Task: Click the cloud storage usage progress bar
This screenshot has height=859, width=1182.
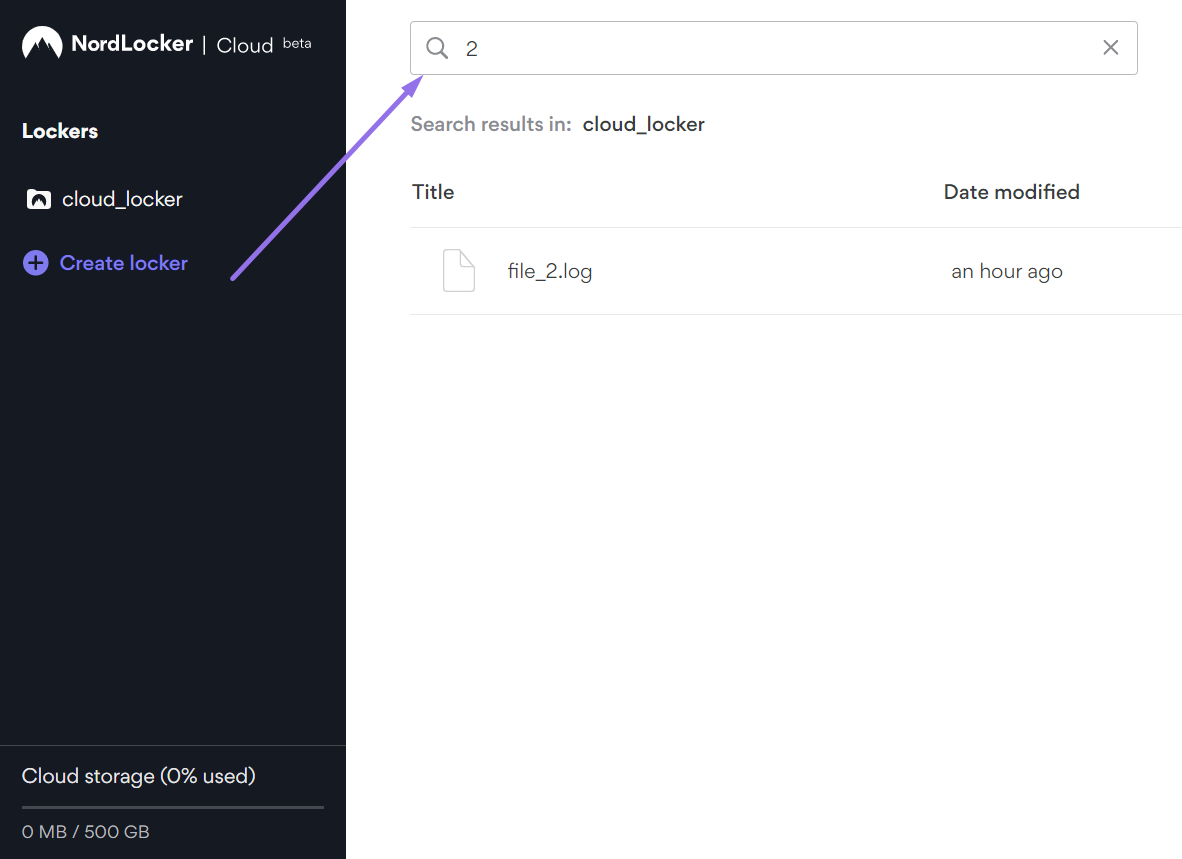Action: pyautogui.click(x=173, y=807)
